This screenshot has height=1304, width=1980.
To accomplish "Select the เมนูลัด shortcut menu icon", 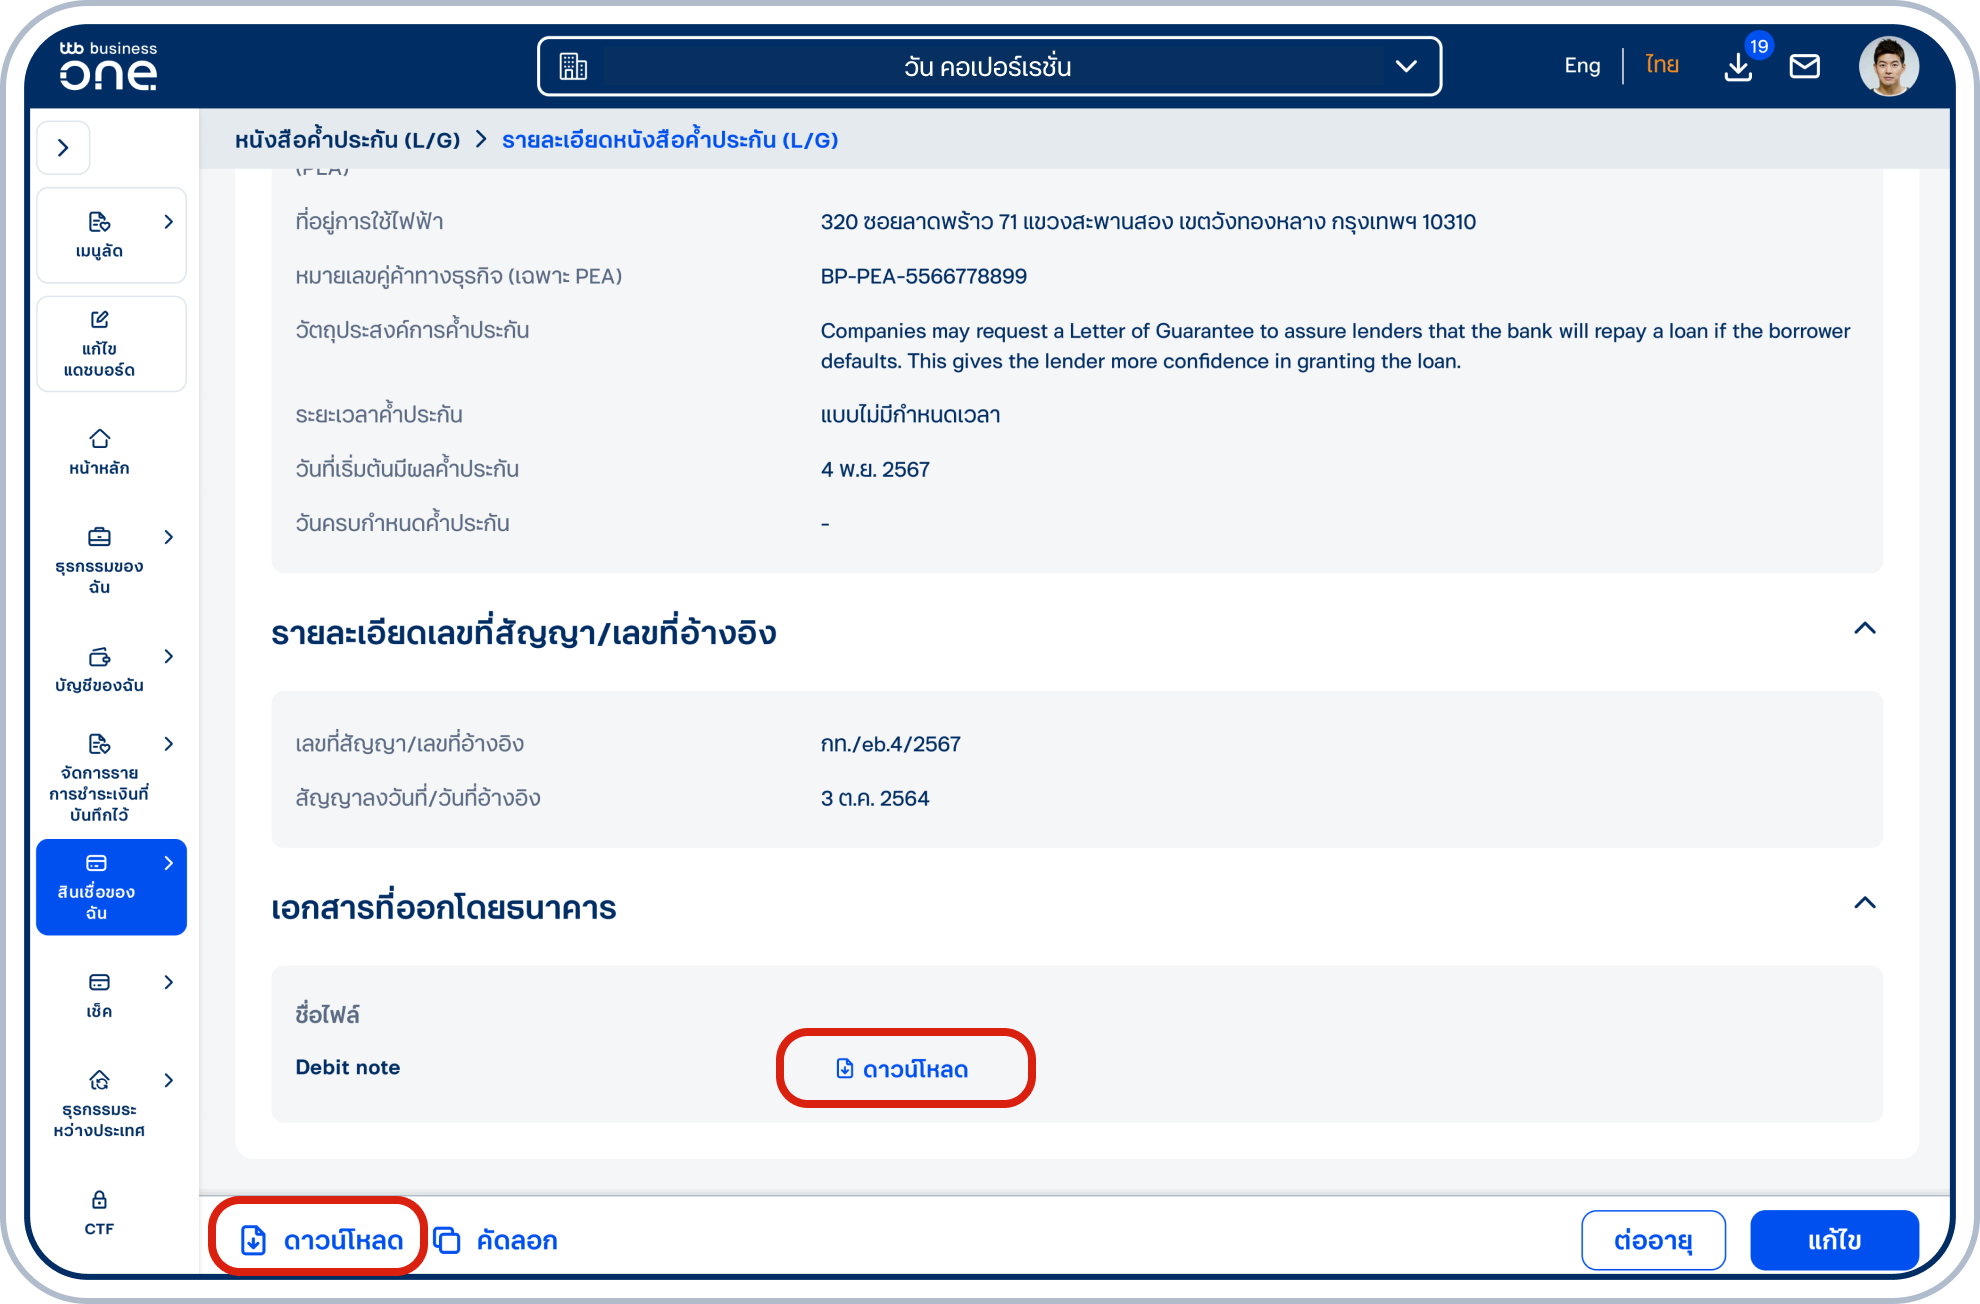I will click(x=100, y=222).
